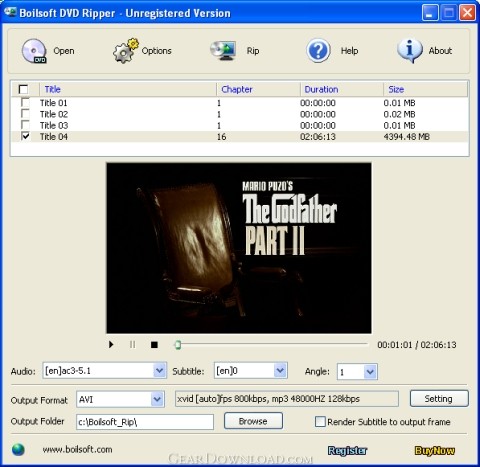
Task: Click the 0.02 MB size cell
Action: tap(399, 114)
